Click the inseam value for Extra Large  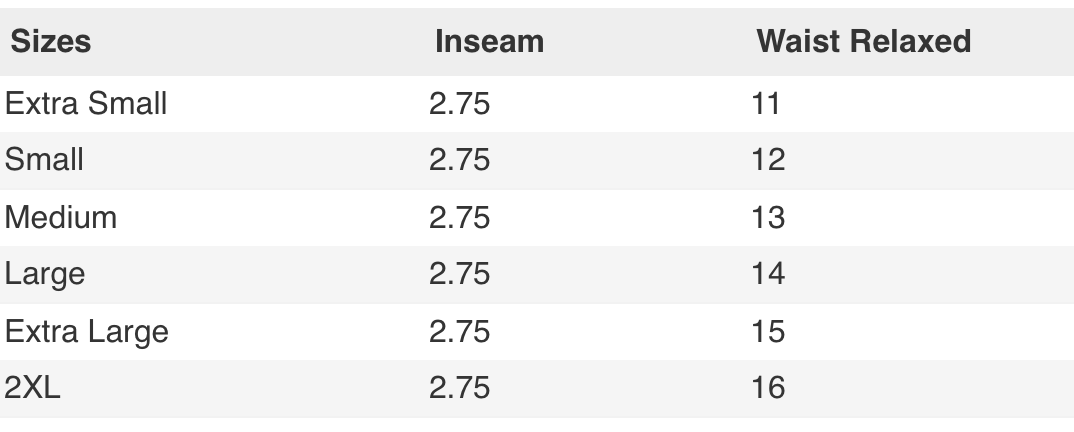(459, 330)
